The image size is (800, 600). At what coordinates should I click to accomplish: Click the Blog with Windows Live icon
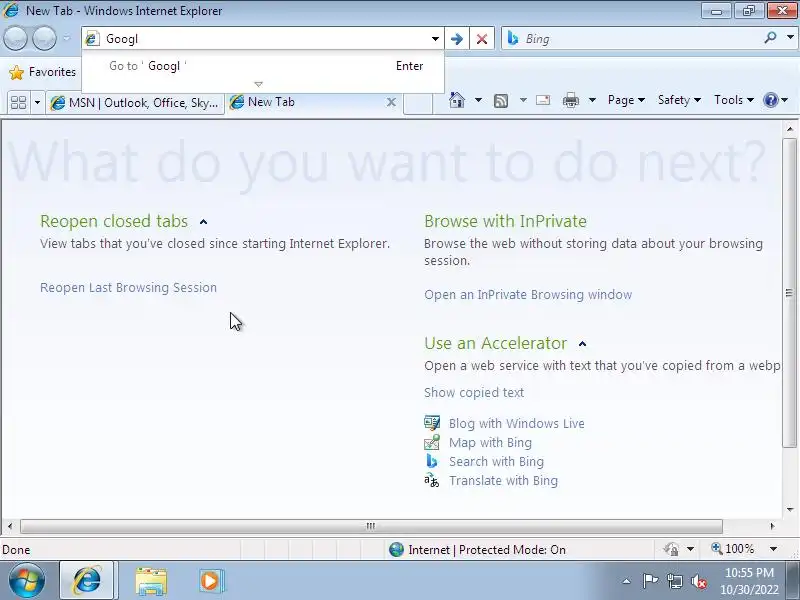(x=432, y=423)
